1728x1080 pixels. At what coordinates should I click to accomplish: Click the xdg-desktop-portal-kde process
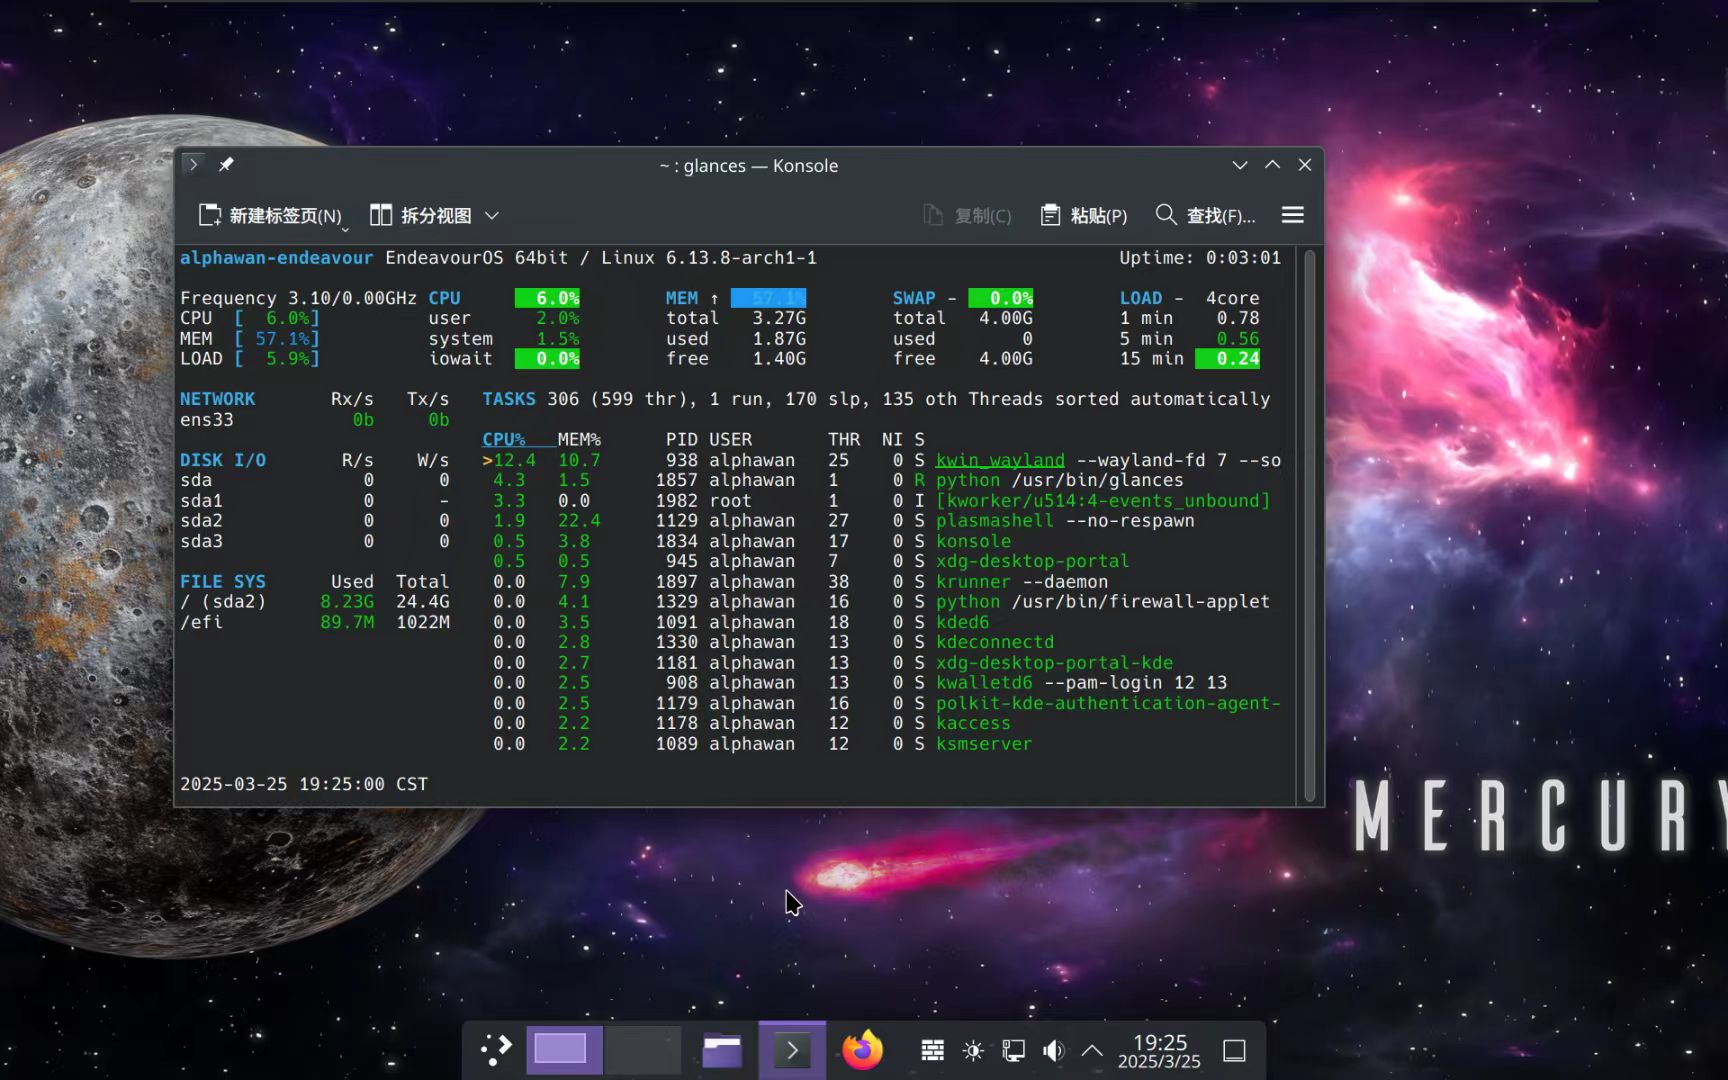pyautogui.click(x=1054, y=663)
